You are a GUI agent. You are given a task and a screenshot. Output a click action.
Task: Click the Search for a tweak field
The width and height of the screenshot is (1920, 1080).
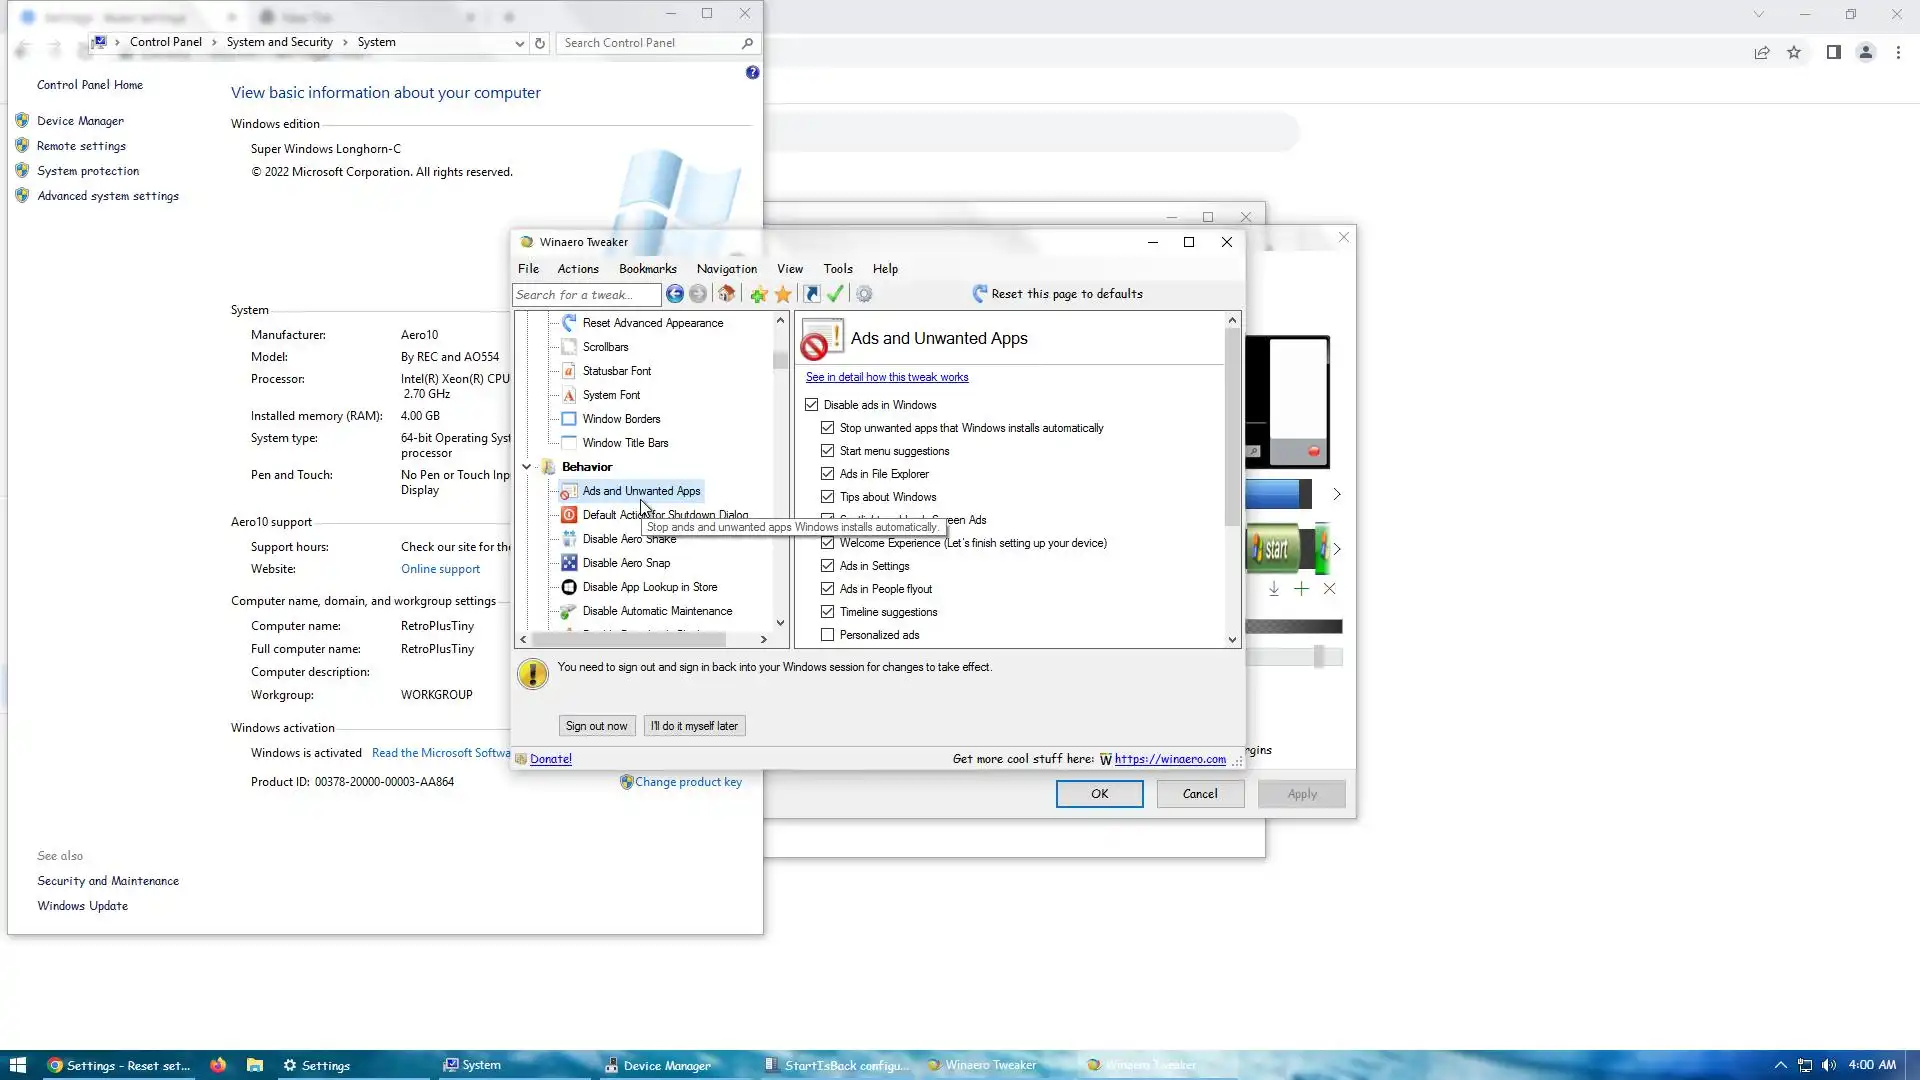(x=585, y=295)
